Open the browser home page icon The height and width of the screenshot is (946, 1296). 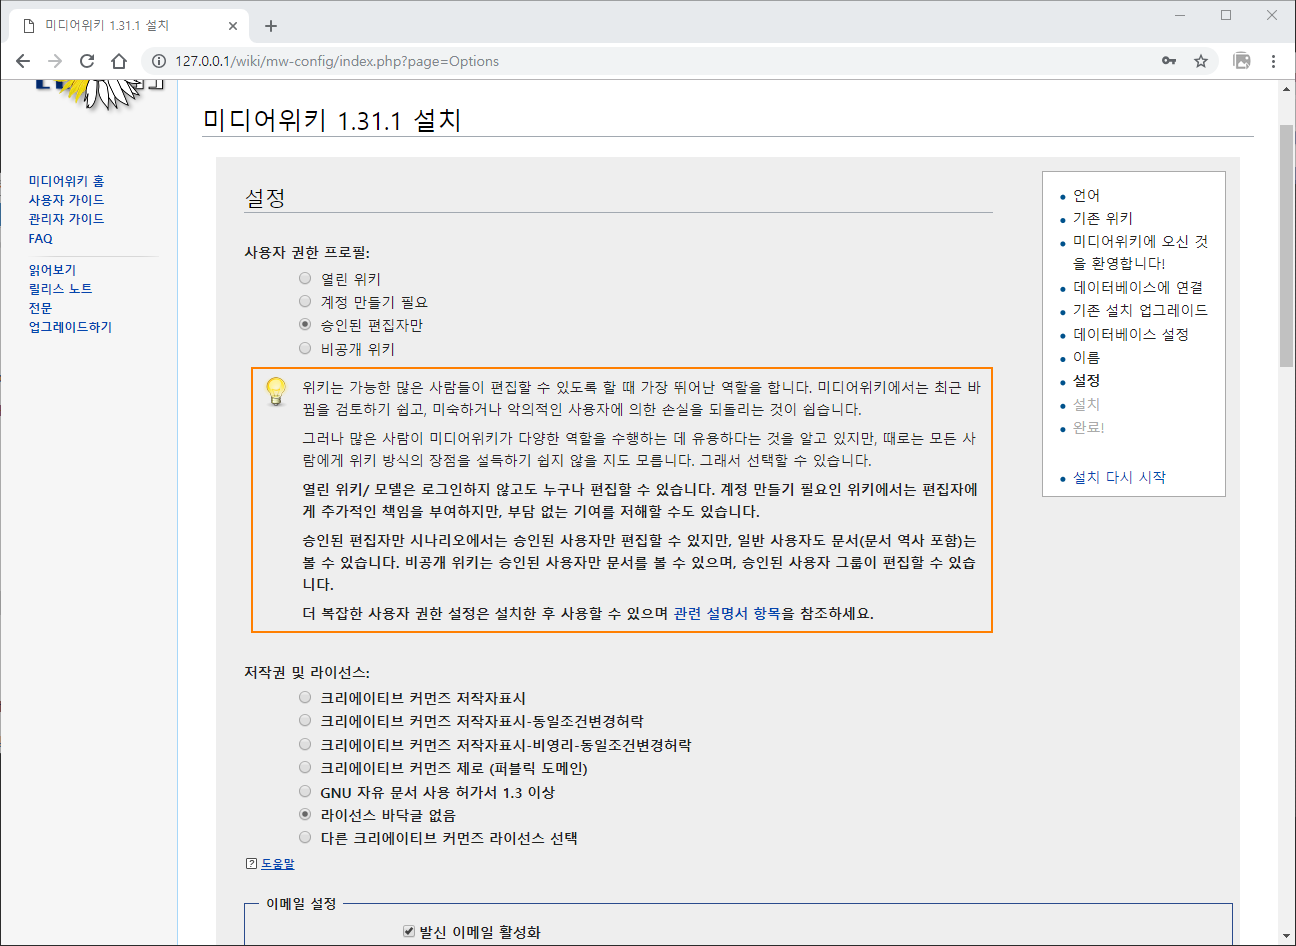coord(119,61)
